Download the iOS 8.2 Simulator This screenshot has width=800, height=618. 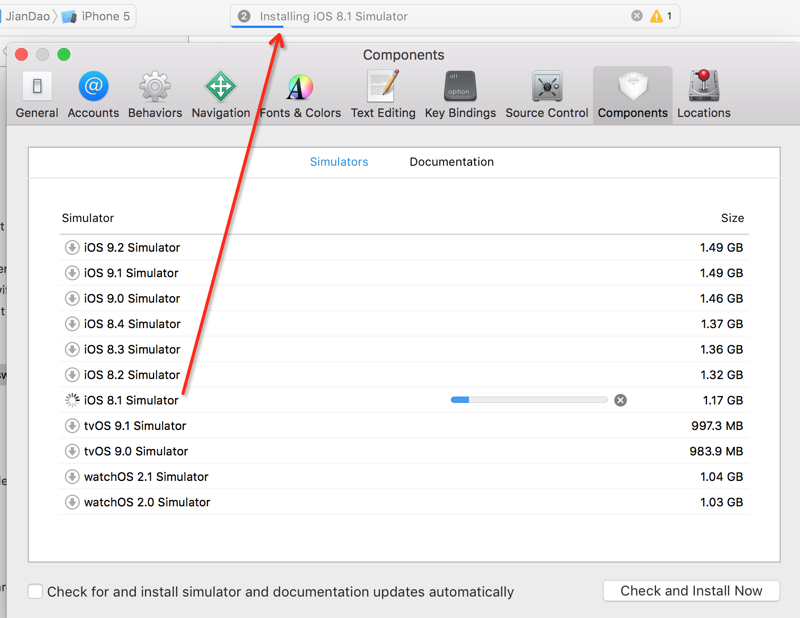tap(72, 375)
